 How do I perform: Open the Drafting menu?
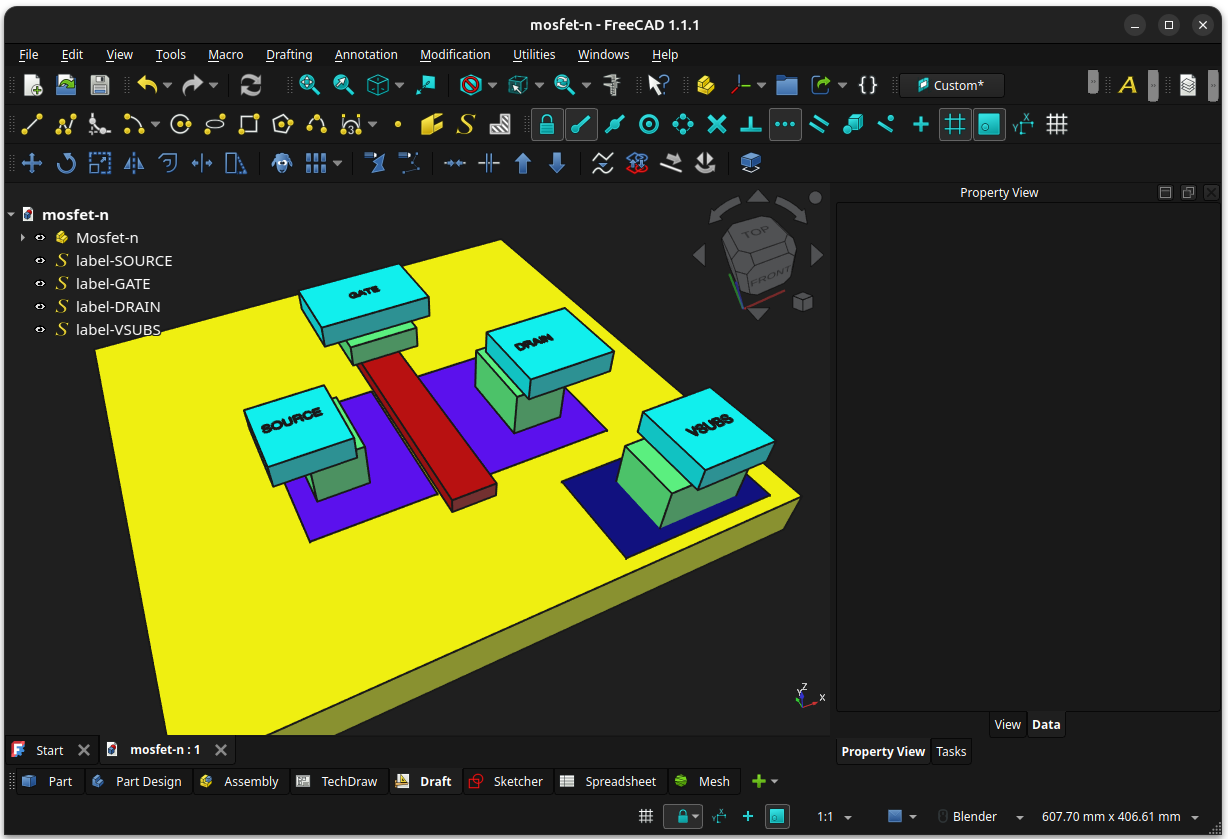(289, 55)
